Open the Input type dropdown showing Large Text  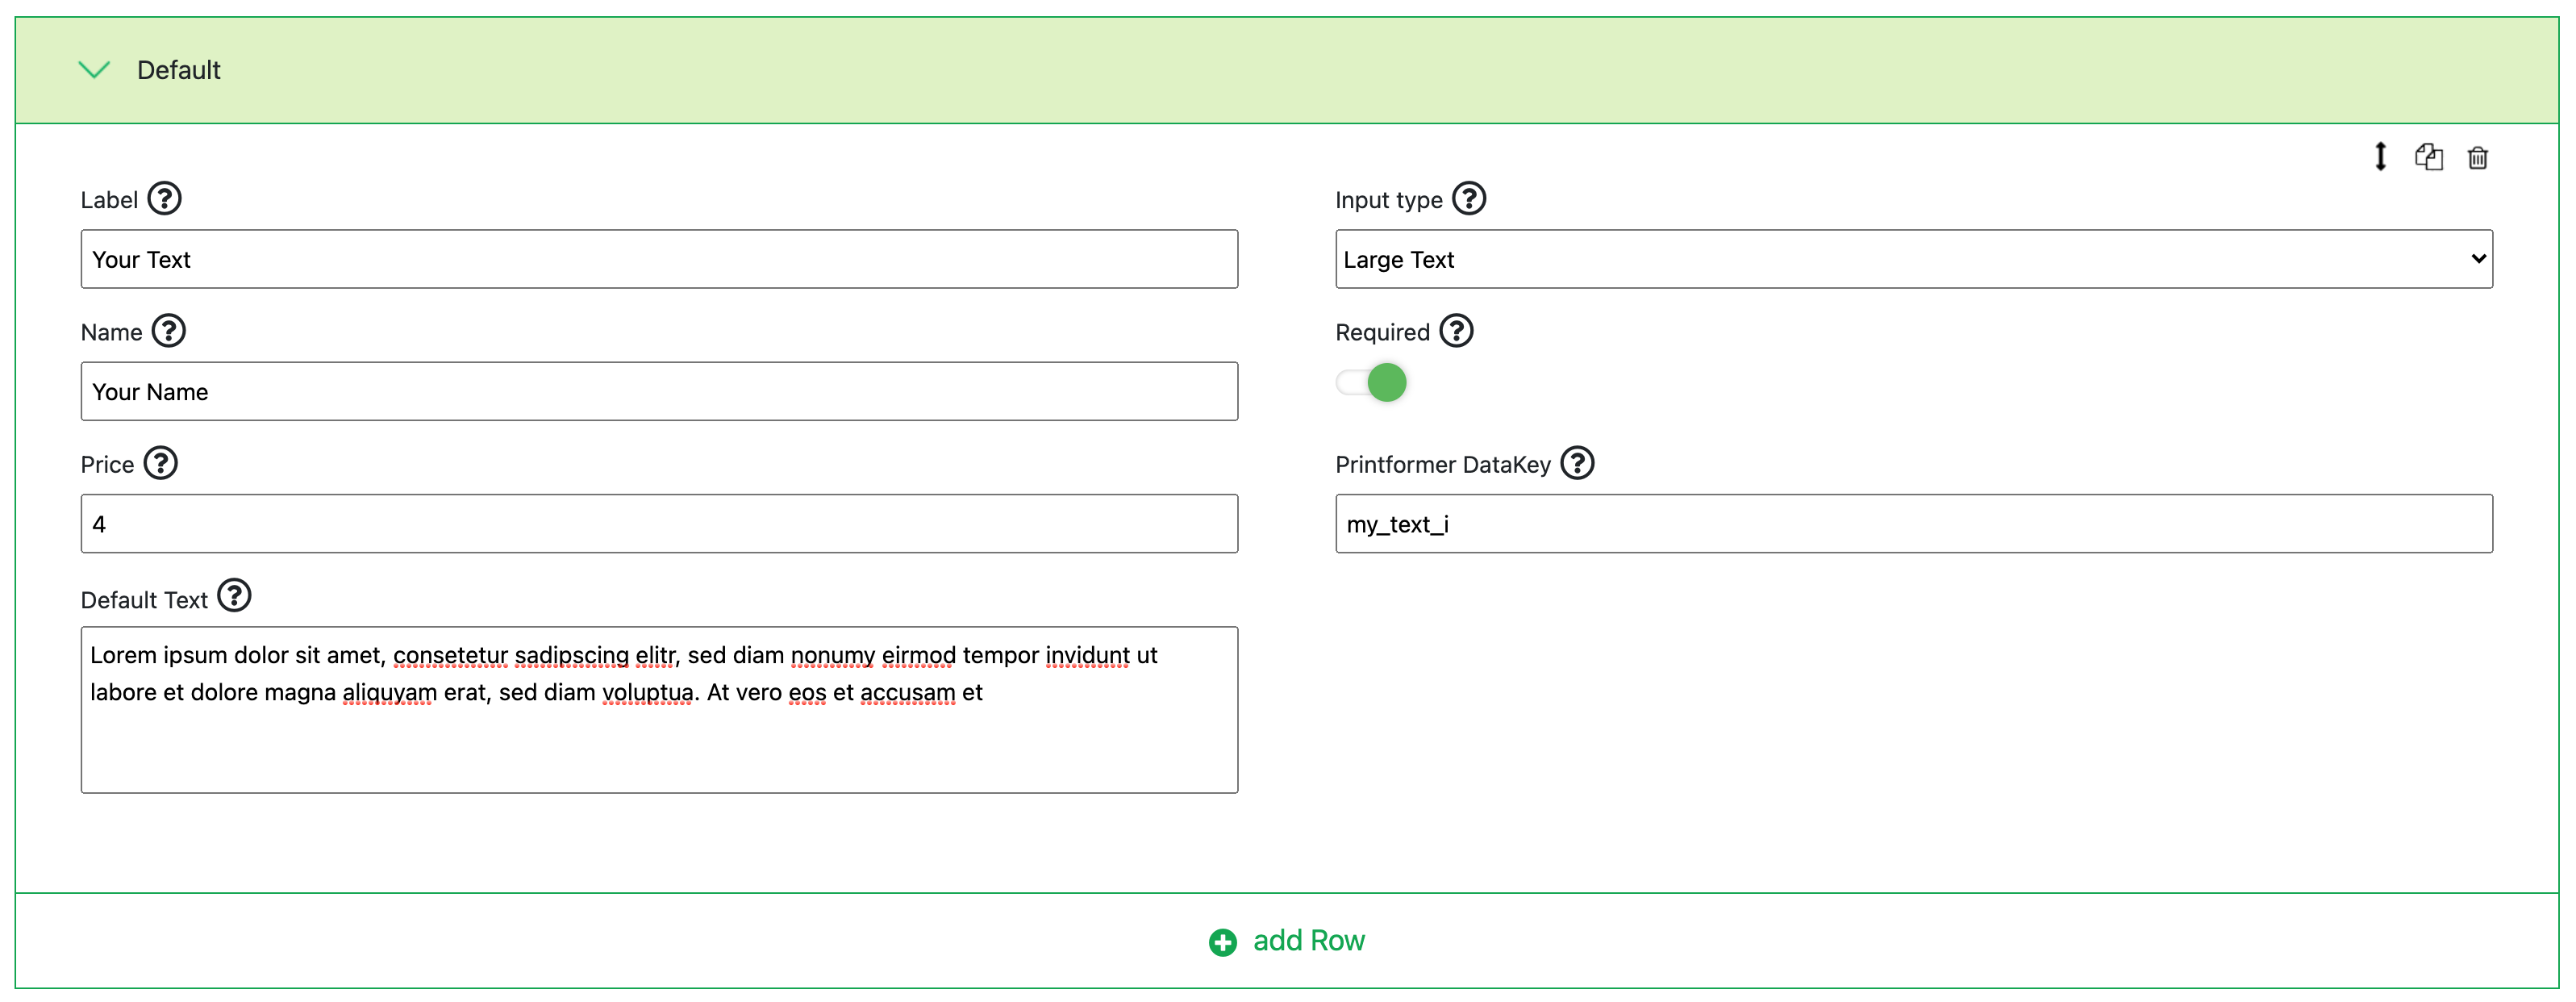click(1912, 259)
